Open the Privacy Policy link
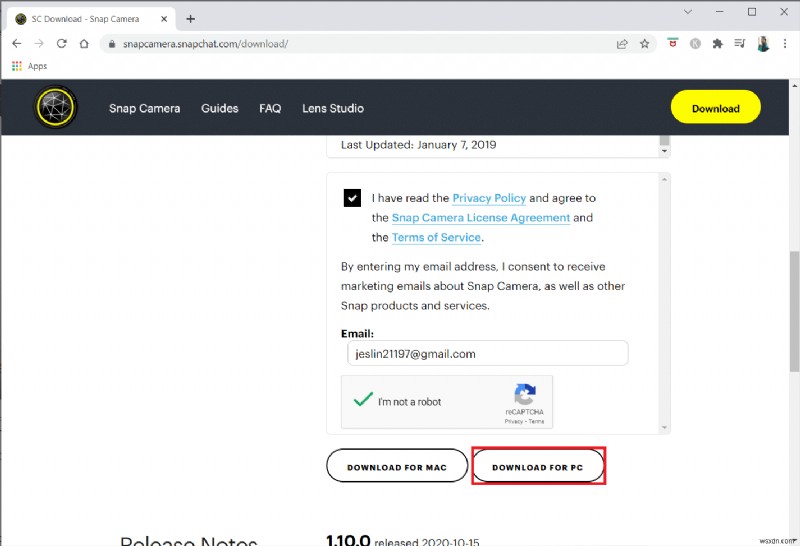 489,198
